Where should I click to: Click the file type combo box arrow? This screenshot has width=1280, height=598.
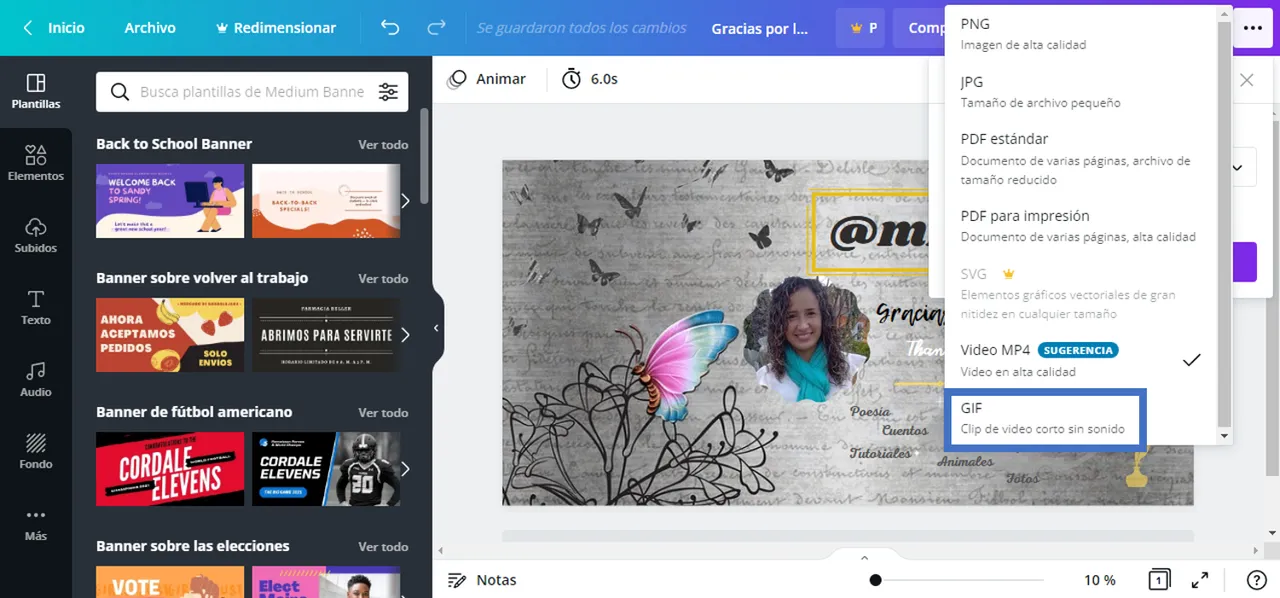1238,167
